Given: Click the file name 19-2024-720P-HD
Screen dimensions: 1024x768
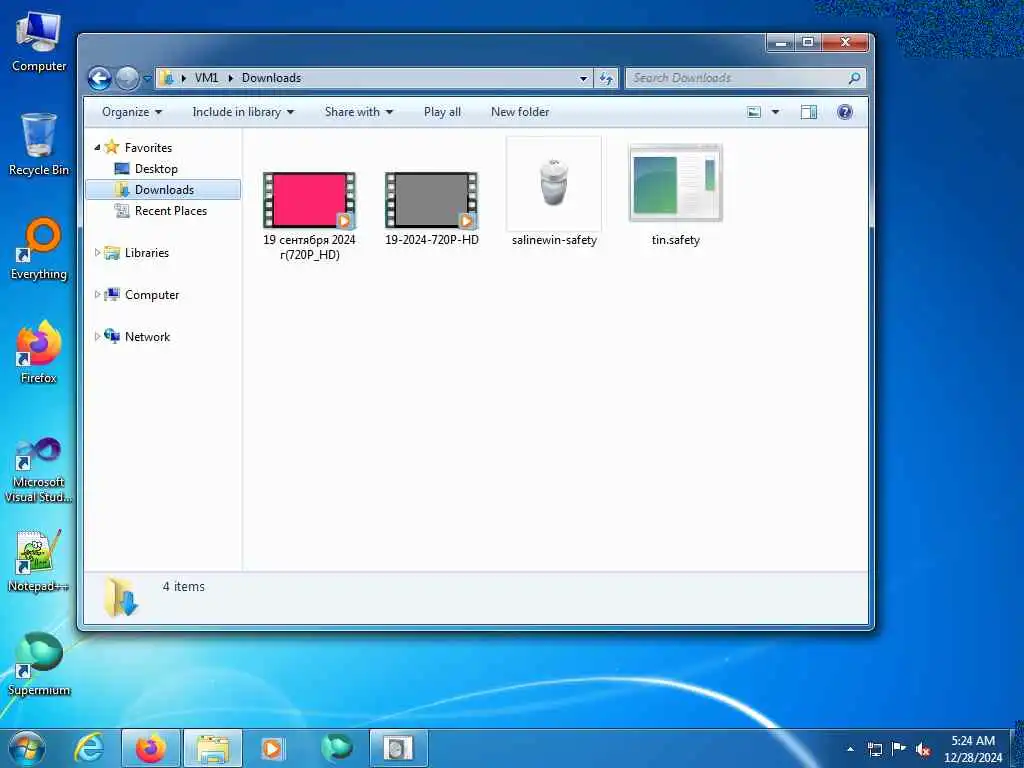Looking at the screenshot, I should 432,240.
